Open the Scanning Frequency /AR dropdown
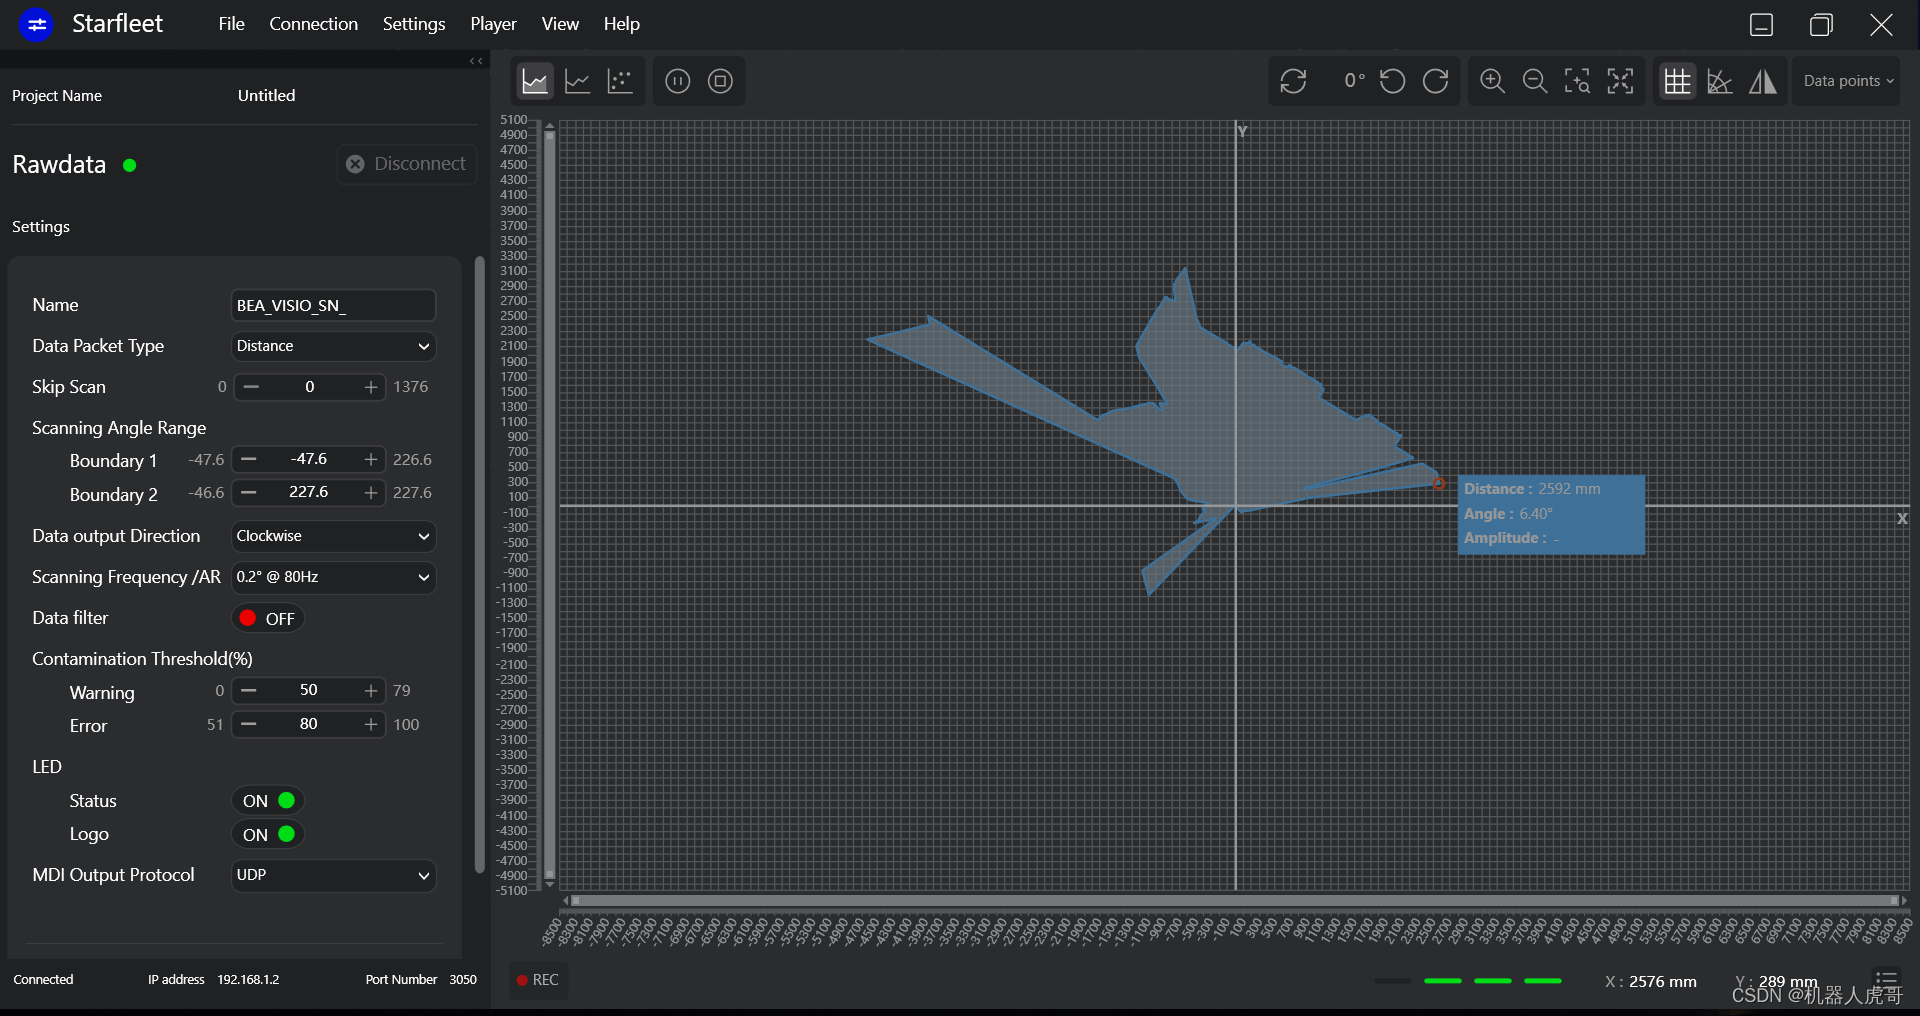 (333, 577)
